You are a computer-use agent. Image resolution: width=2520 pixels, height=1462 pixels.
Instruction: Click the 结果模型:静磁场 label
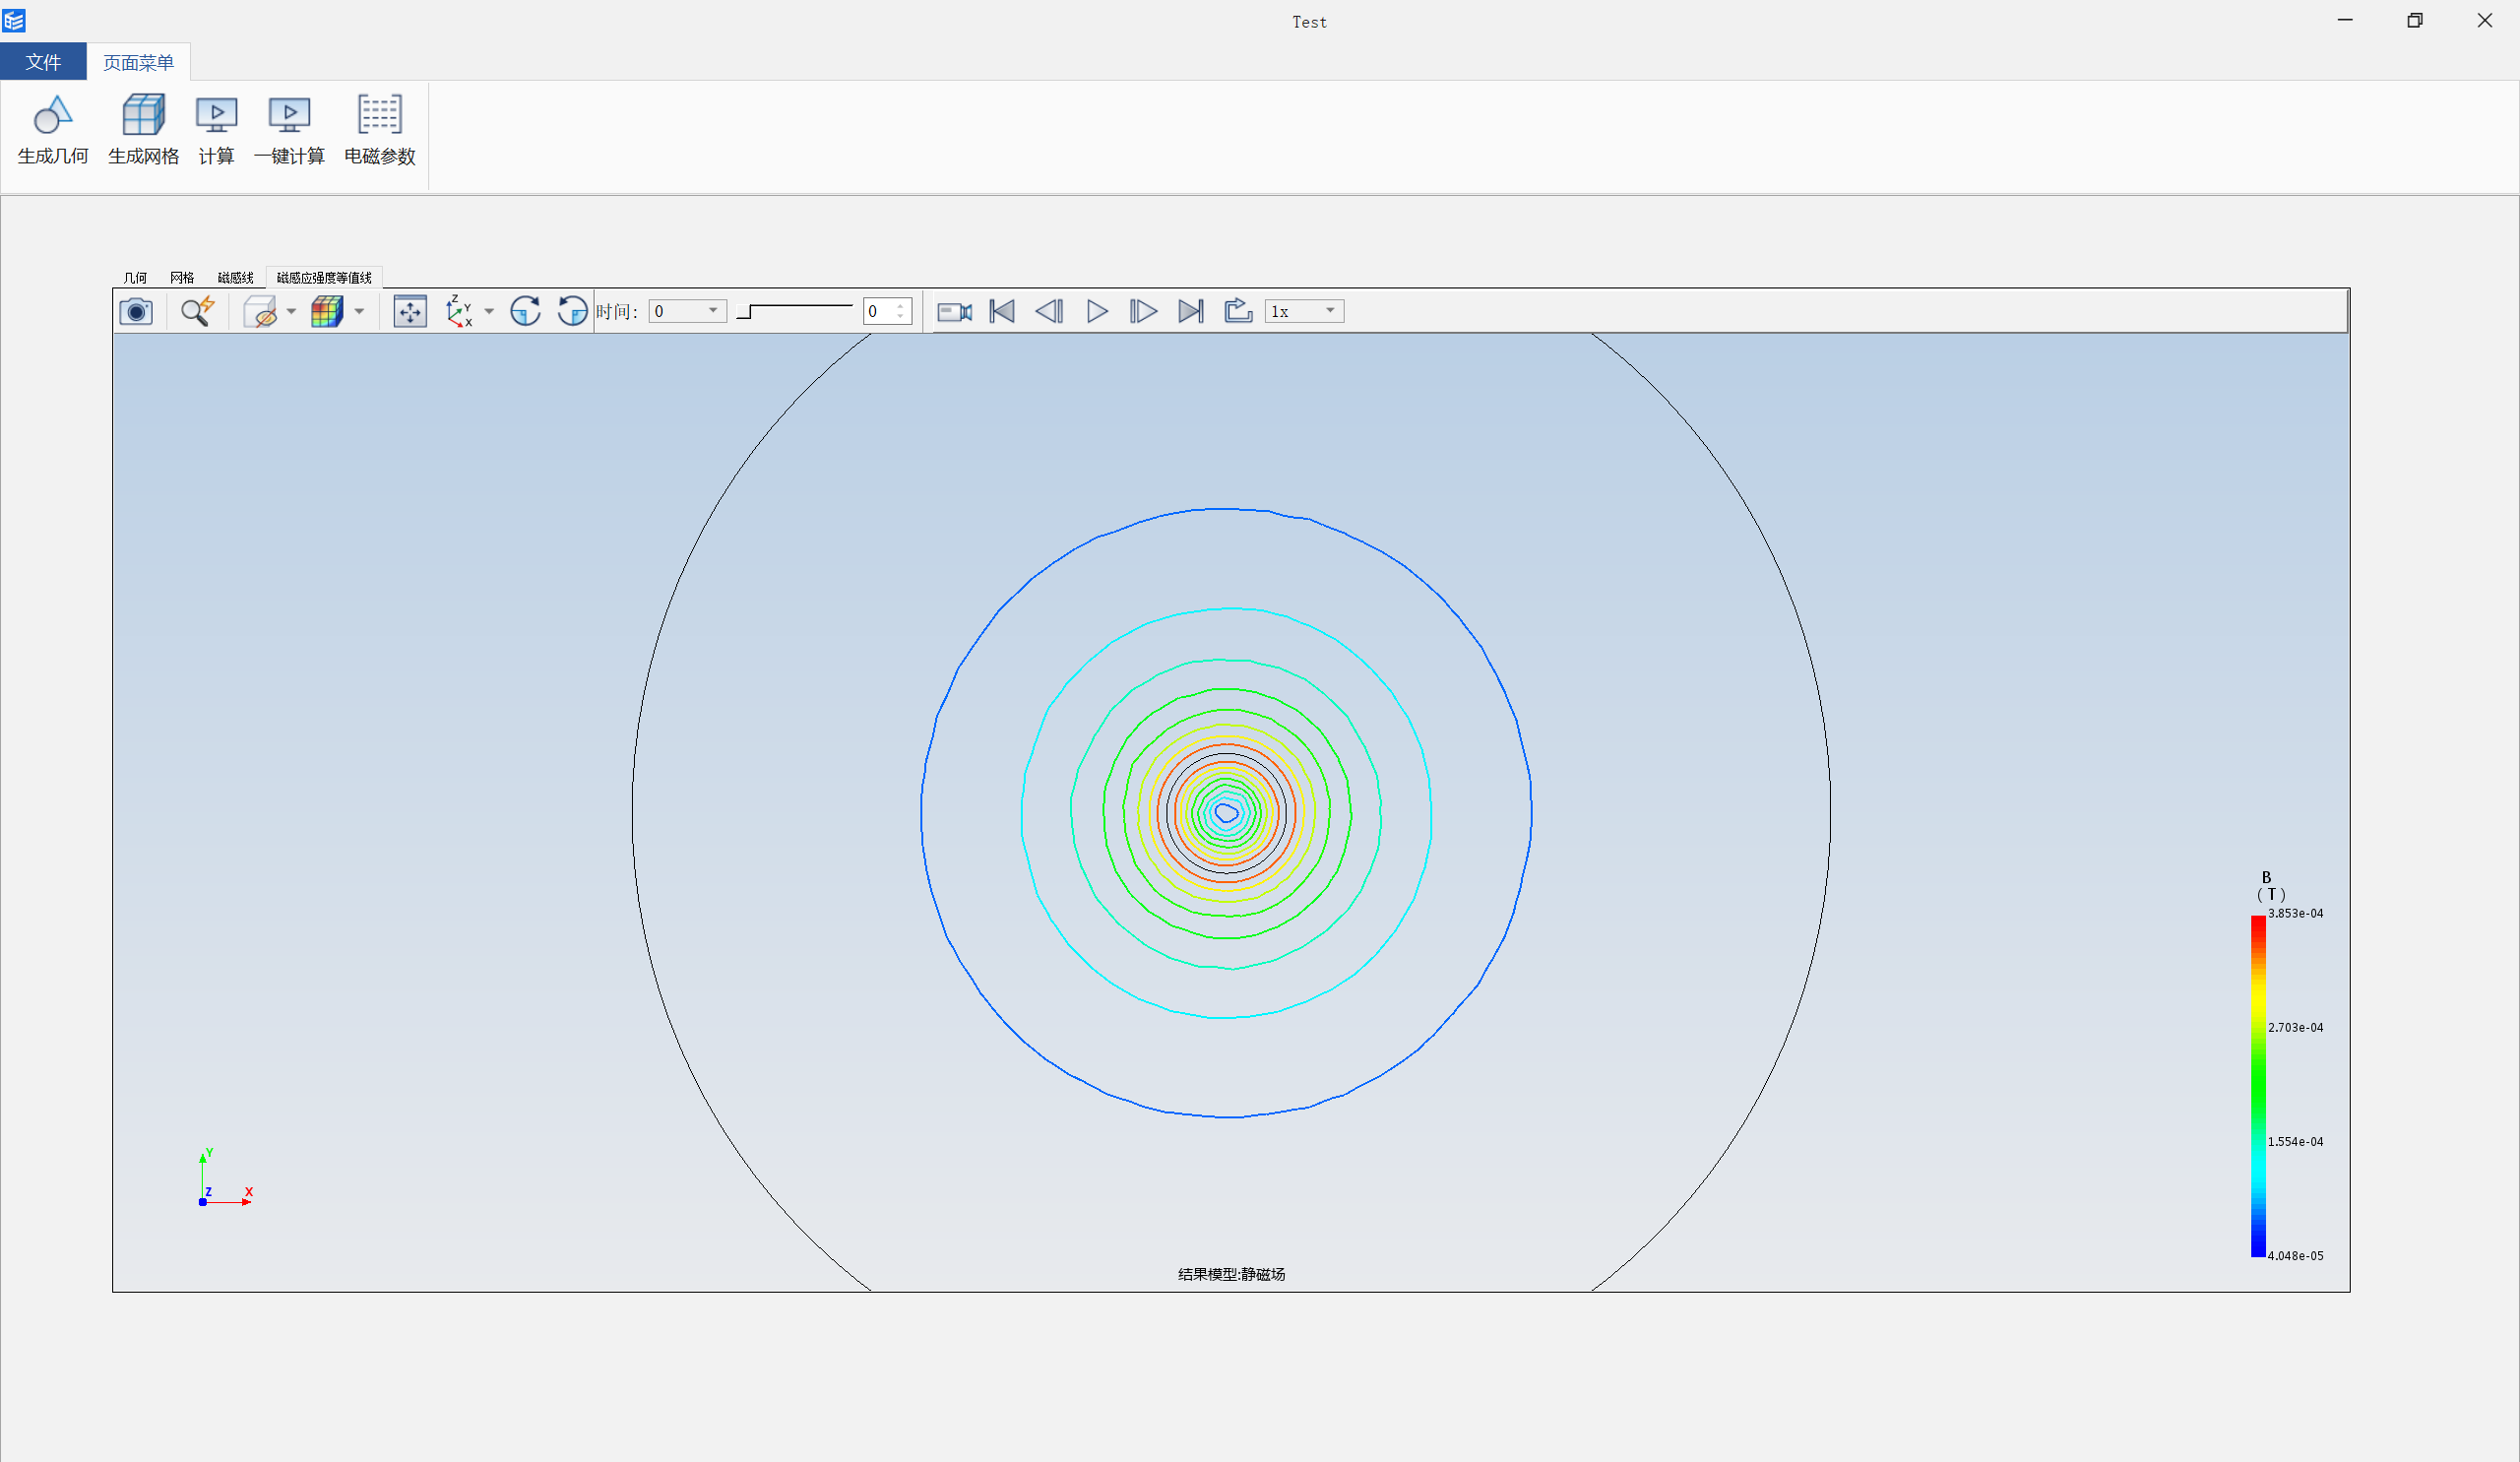tap(1231, 1274)
